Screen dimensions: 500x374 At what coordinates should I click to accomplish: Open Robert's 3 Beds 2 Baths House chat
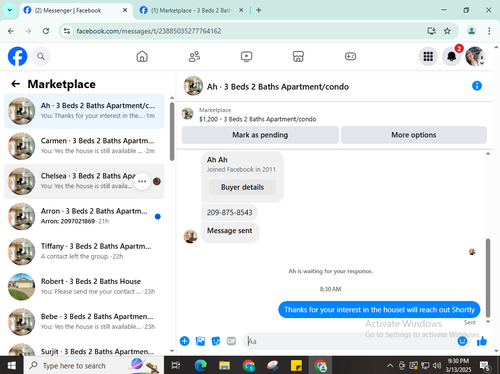[84, 287]
